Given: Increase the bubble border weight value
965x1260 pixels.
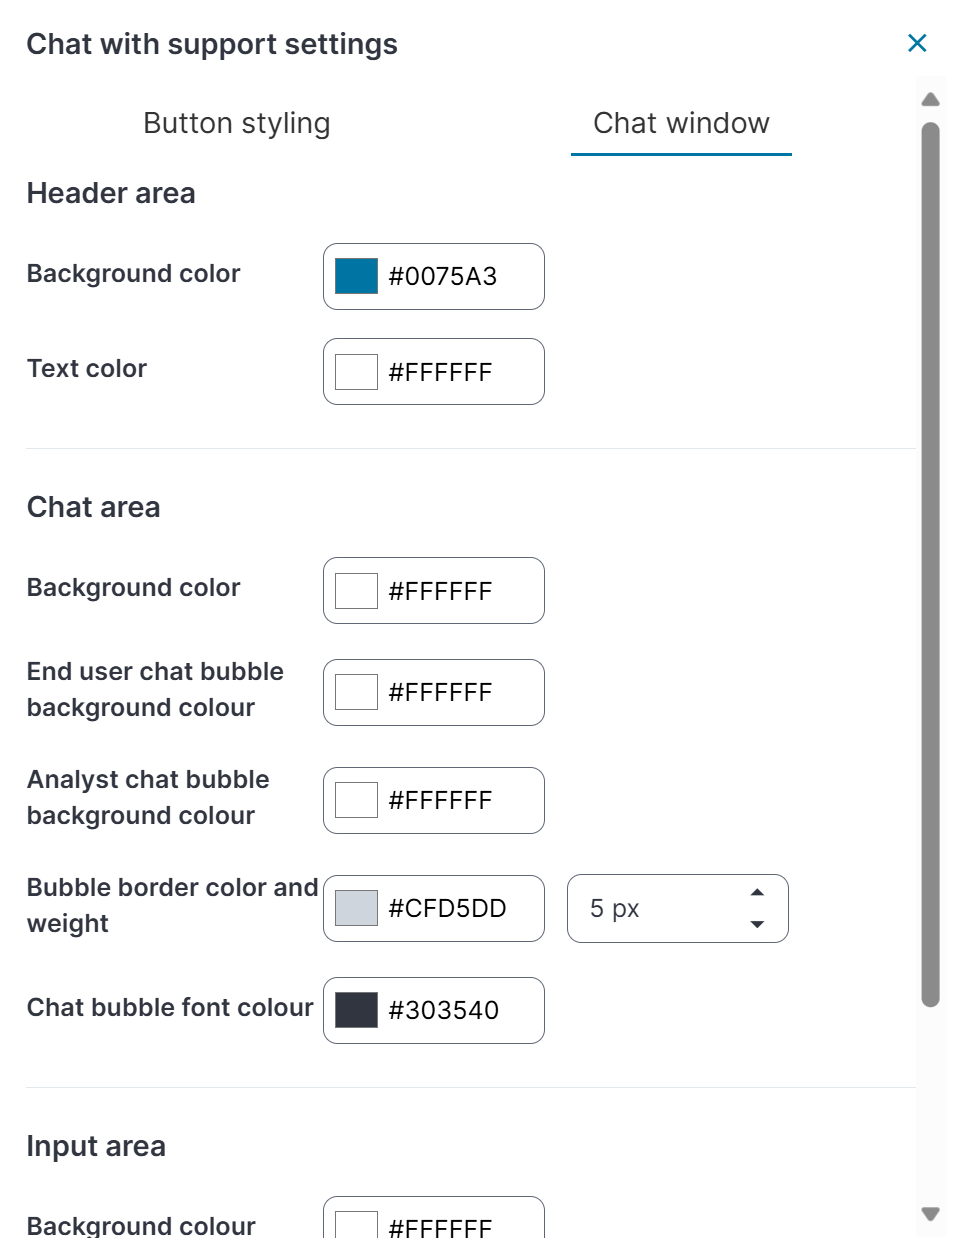Looking at the screenshot, I should click(757, 892).
